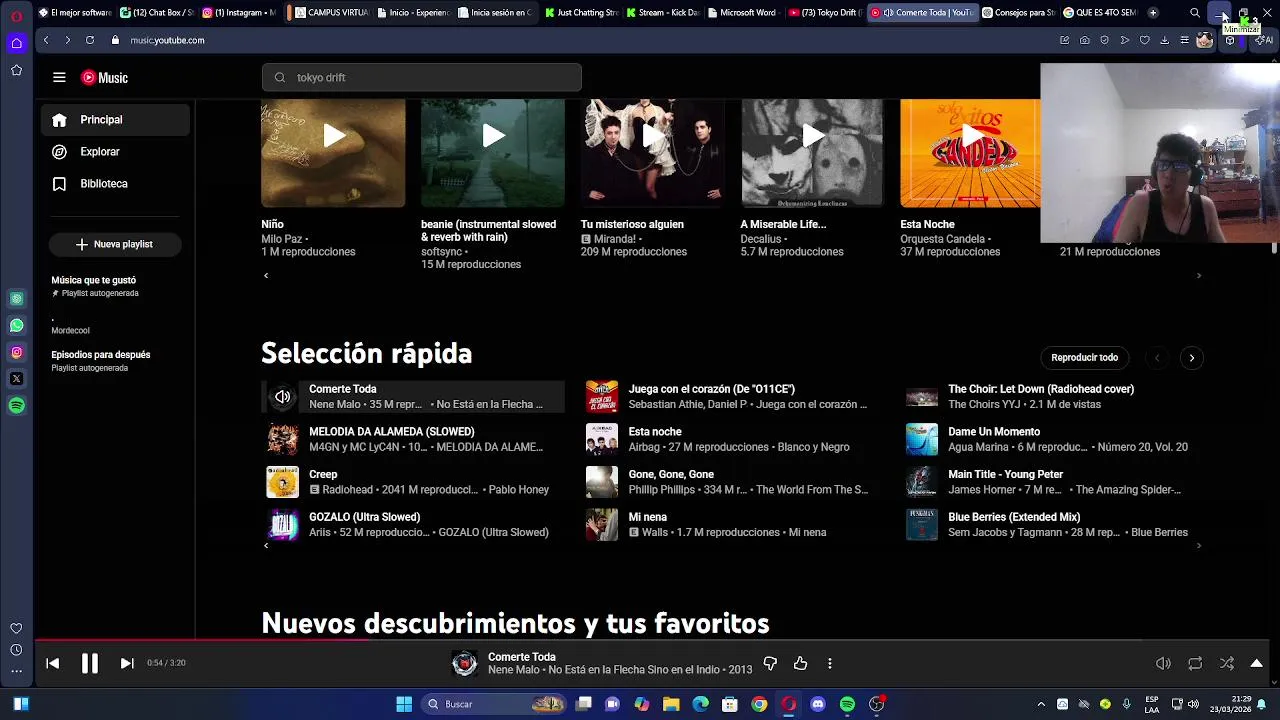Select The Choir: Let Down cover
Image resolution: width=1280 pixels, height=720 pixels.
click(x=1052, y=397)
